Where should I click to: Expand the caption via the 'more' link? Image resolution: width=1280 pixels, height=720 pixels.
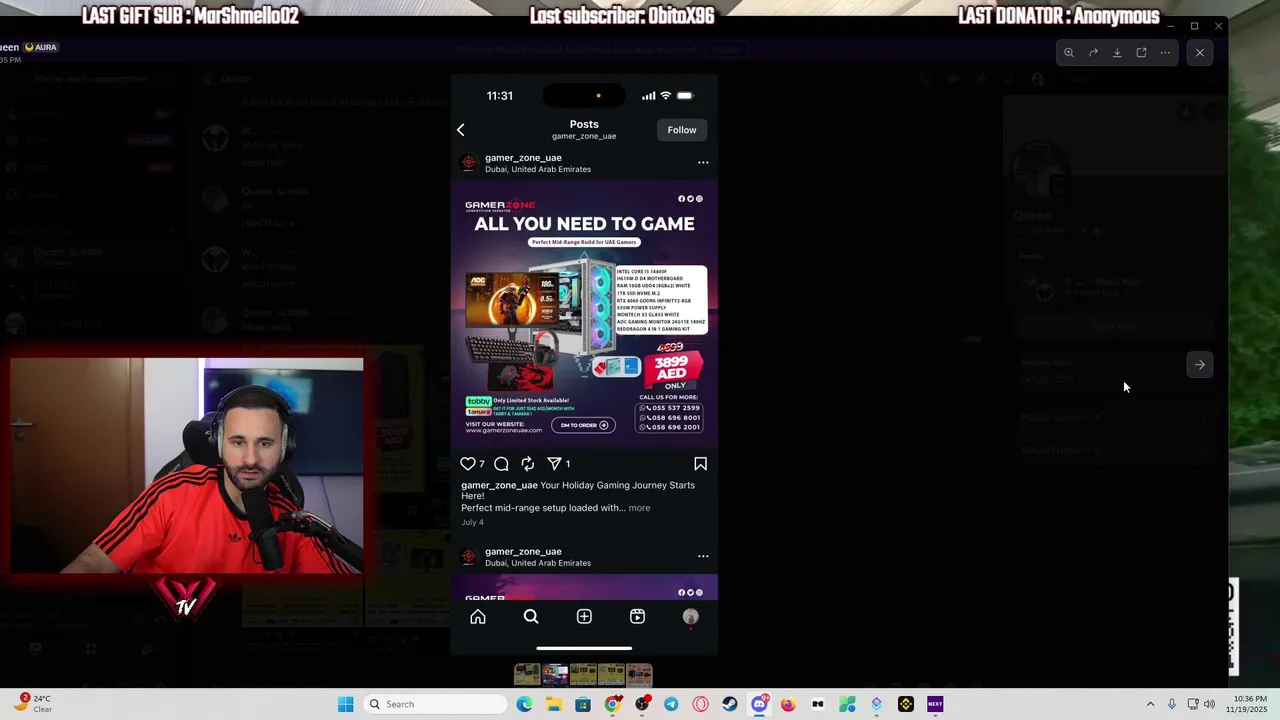639,508
